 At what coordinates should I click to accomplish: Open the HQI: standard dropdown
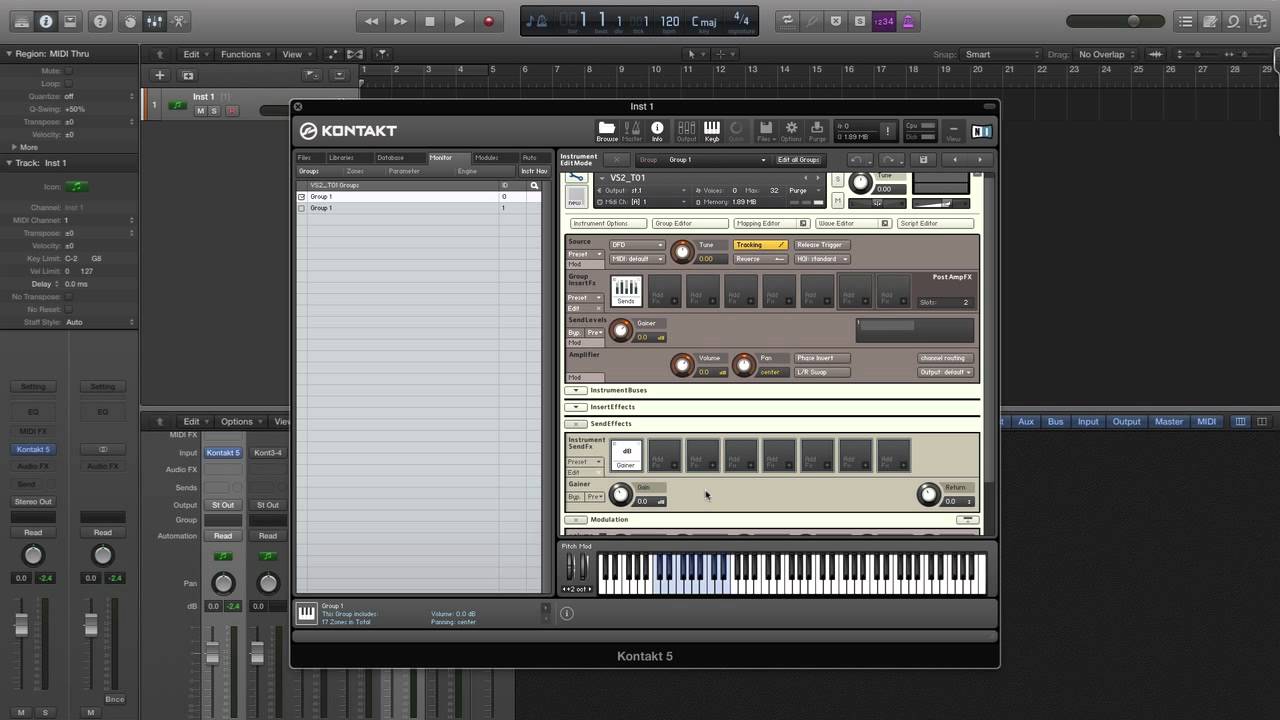821,259
